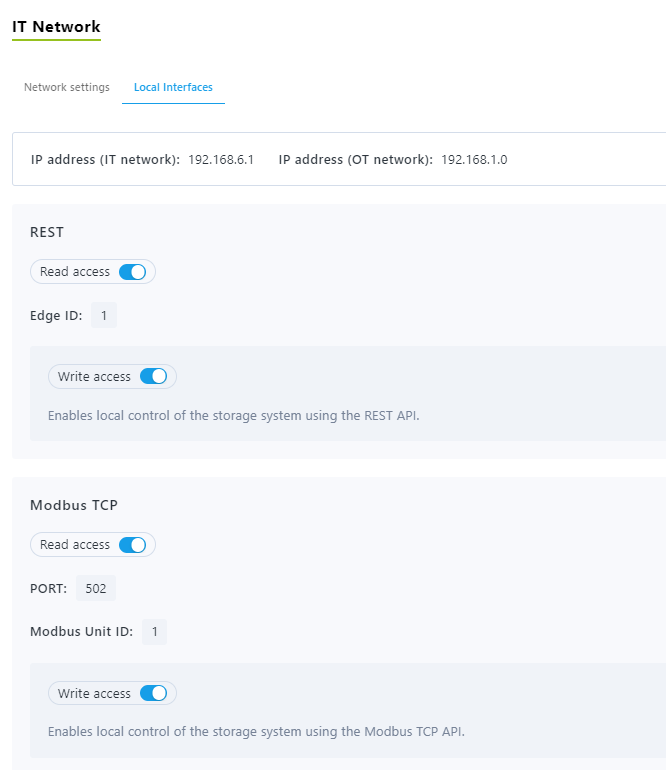Click the Modbus TCP section title
The width and height of the screenshot is (666, 770).
(x=74, y=505)
